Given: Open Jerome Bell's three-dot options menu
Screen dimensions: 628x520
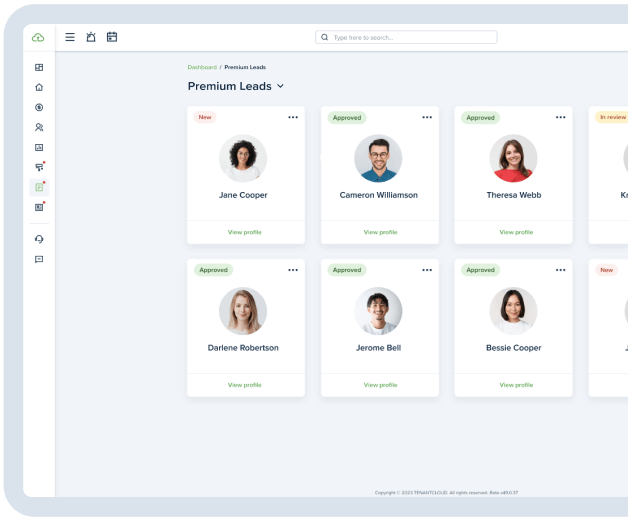Looking at the screenshot, I should coord(427,270).
